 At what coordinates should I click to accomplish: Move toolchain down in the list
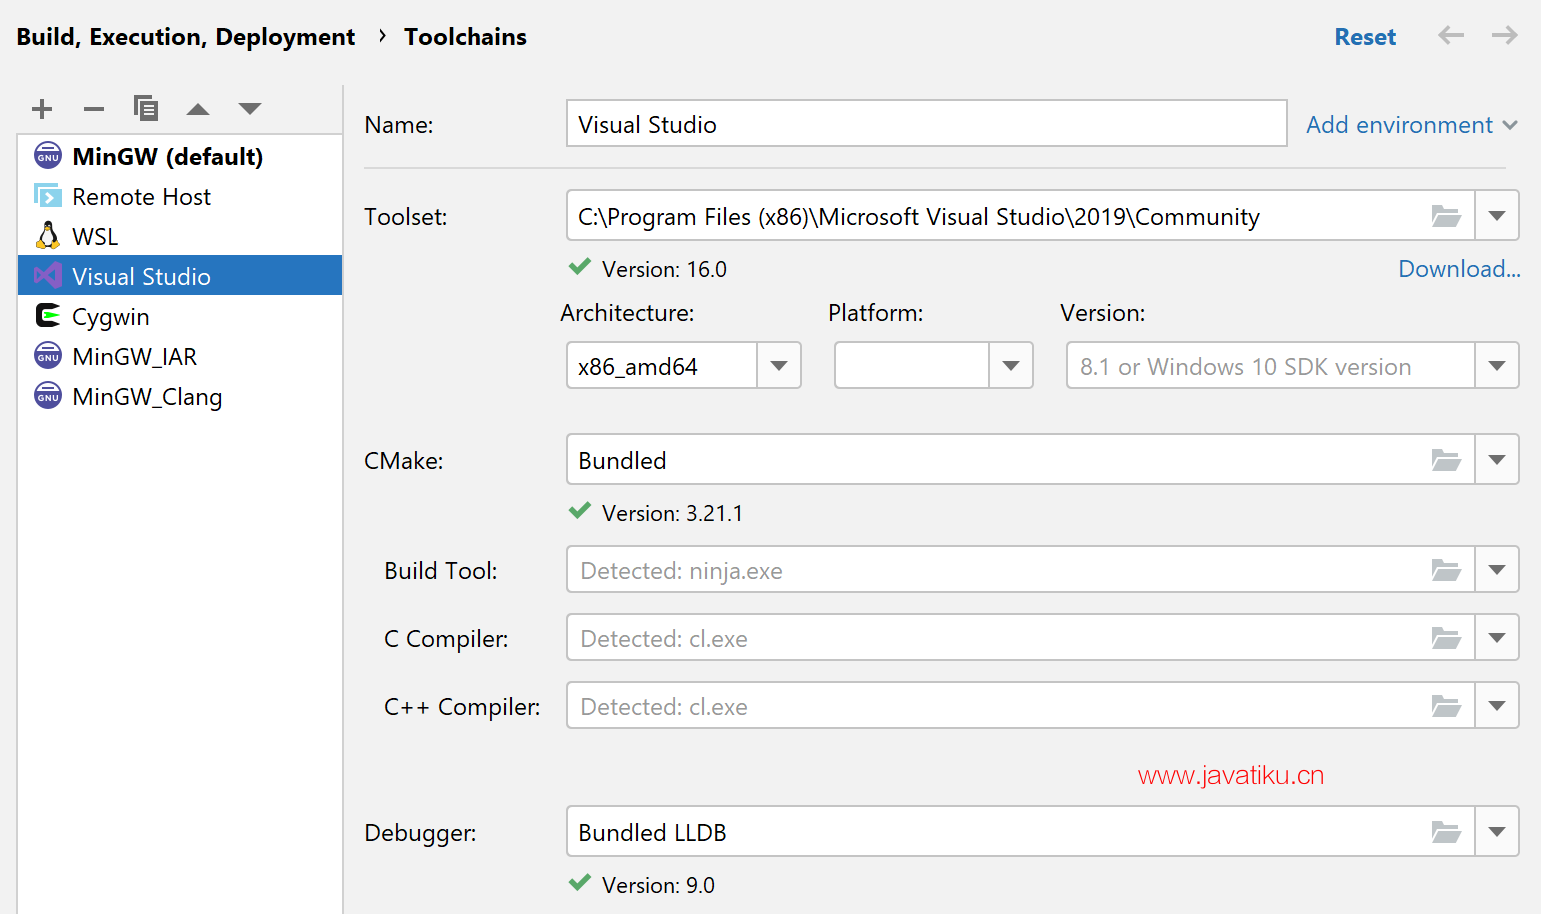pos(250,108)
